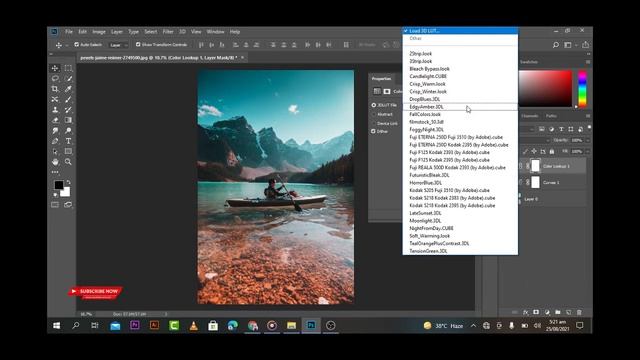The image size is (640, 360).
Task: Select the Brush tool
Action: click(x=68, y=99)
